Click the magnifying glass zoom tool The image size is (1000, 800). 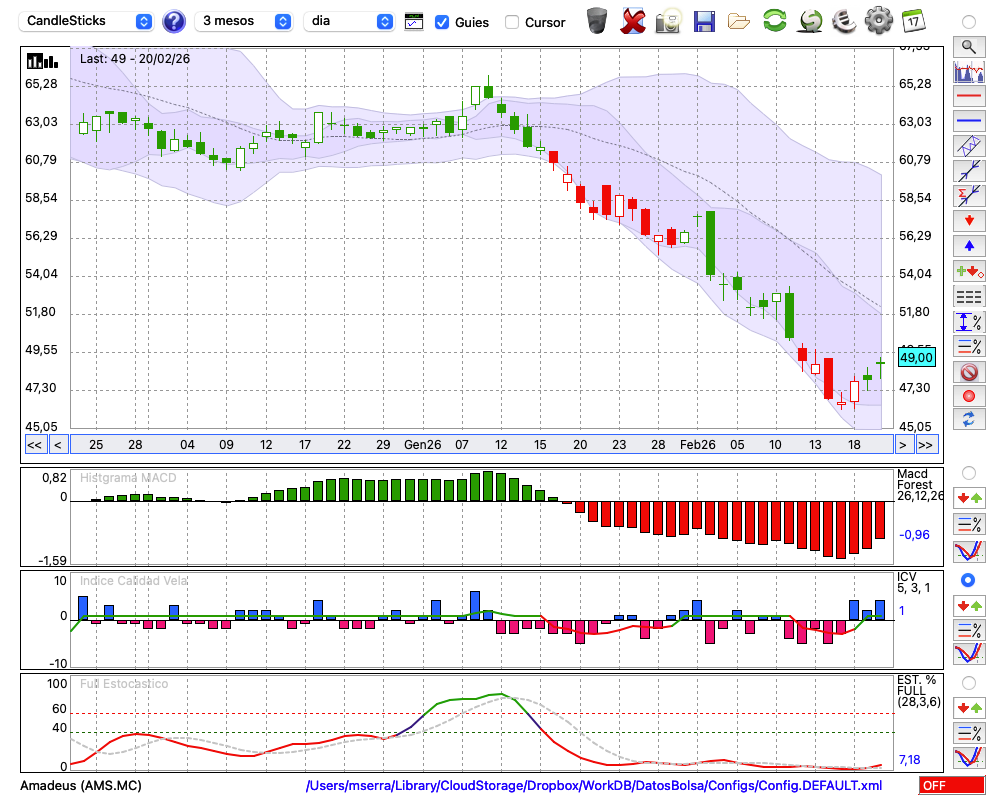(968, 46)
